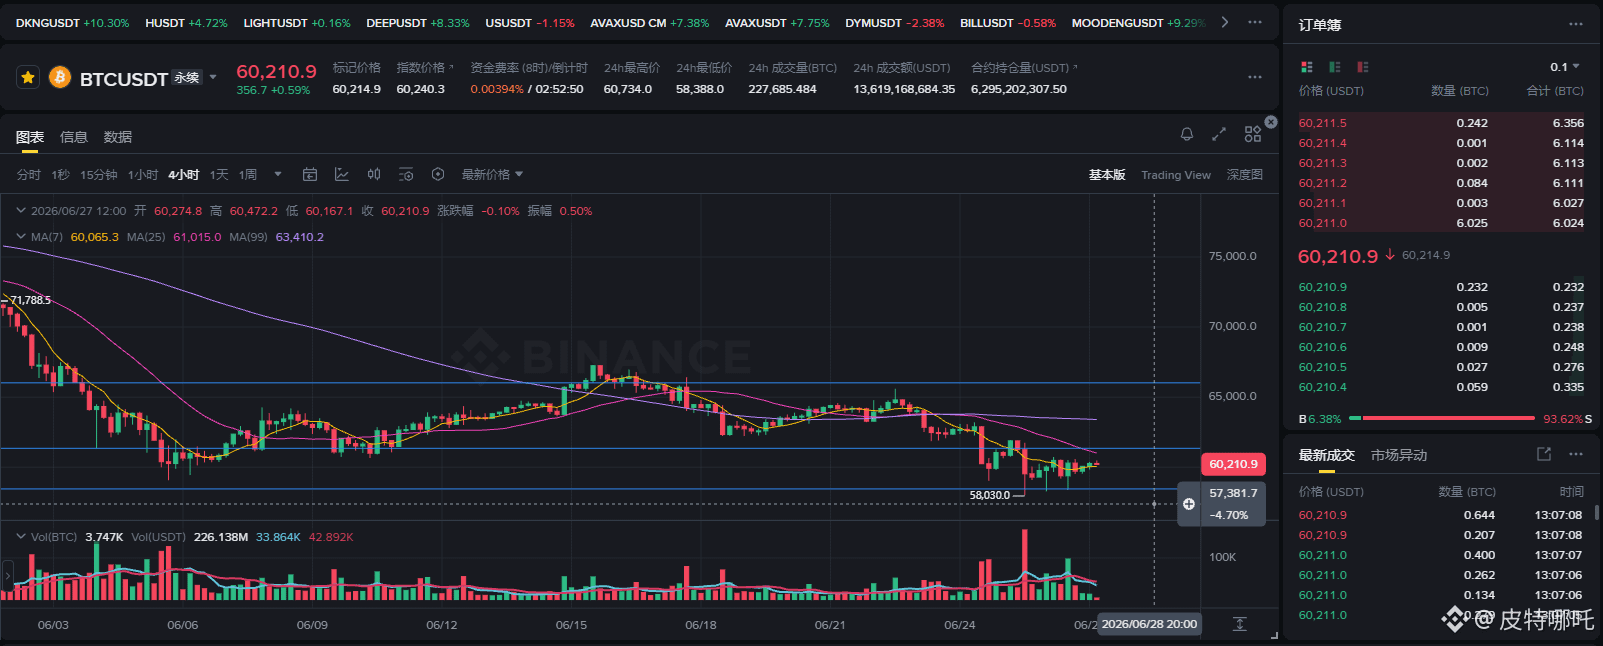Collapse the MA indicator legend row
This screenshot has width=1603, height=646.
(x=21, y=237)
